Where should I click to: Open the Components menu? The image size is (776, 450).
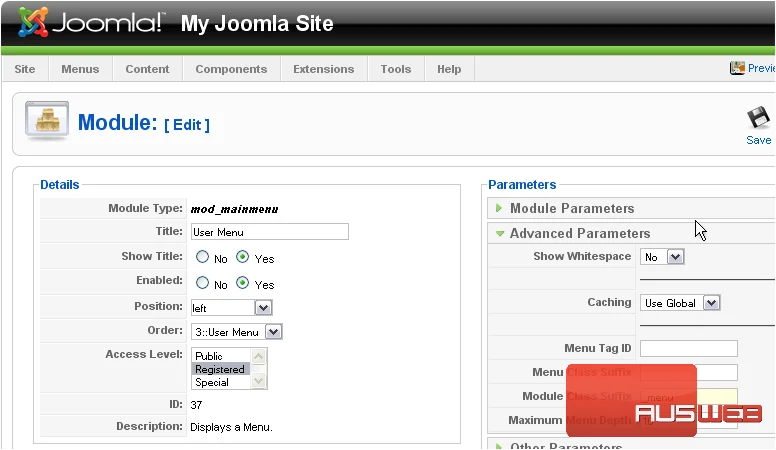231,69
